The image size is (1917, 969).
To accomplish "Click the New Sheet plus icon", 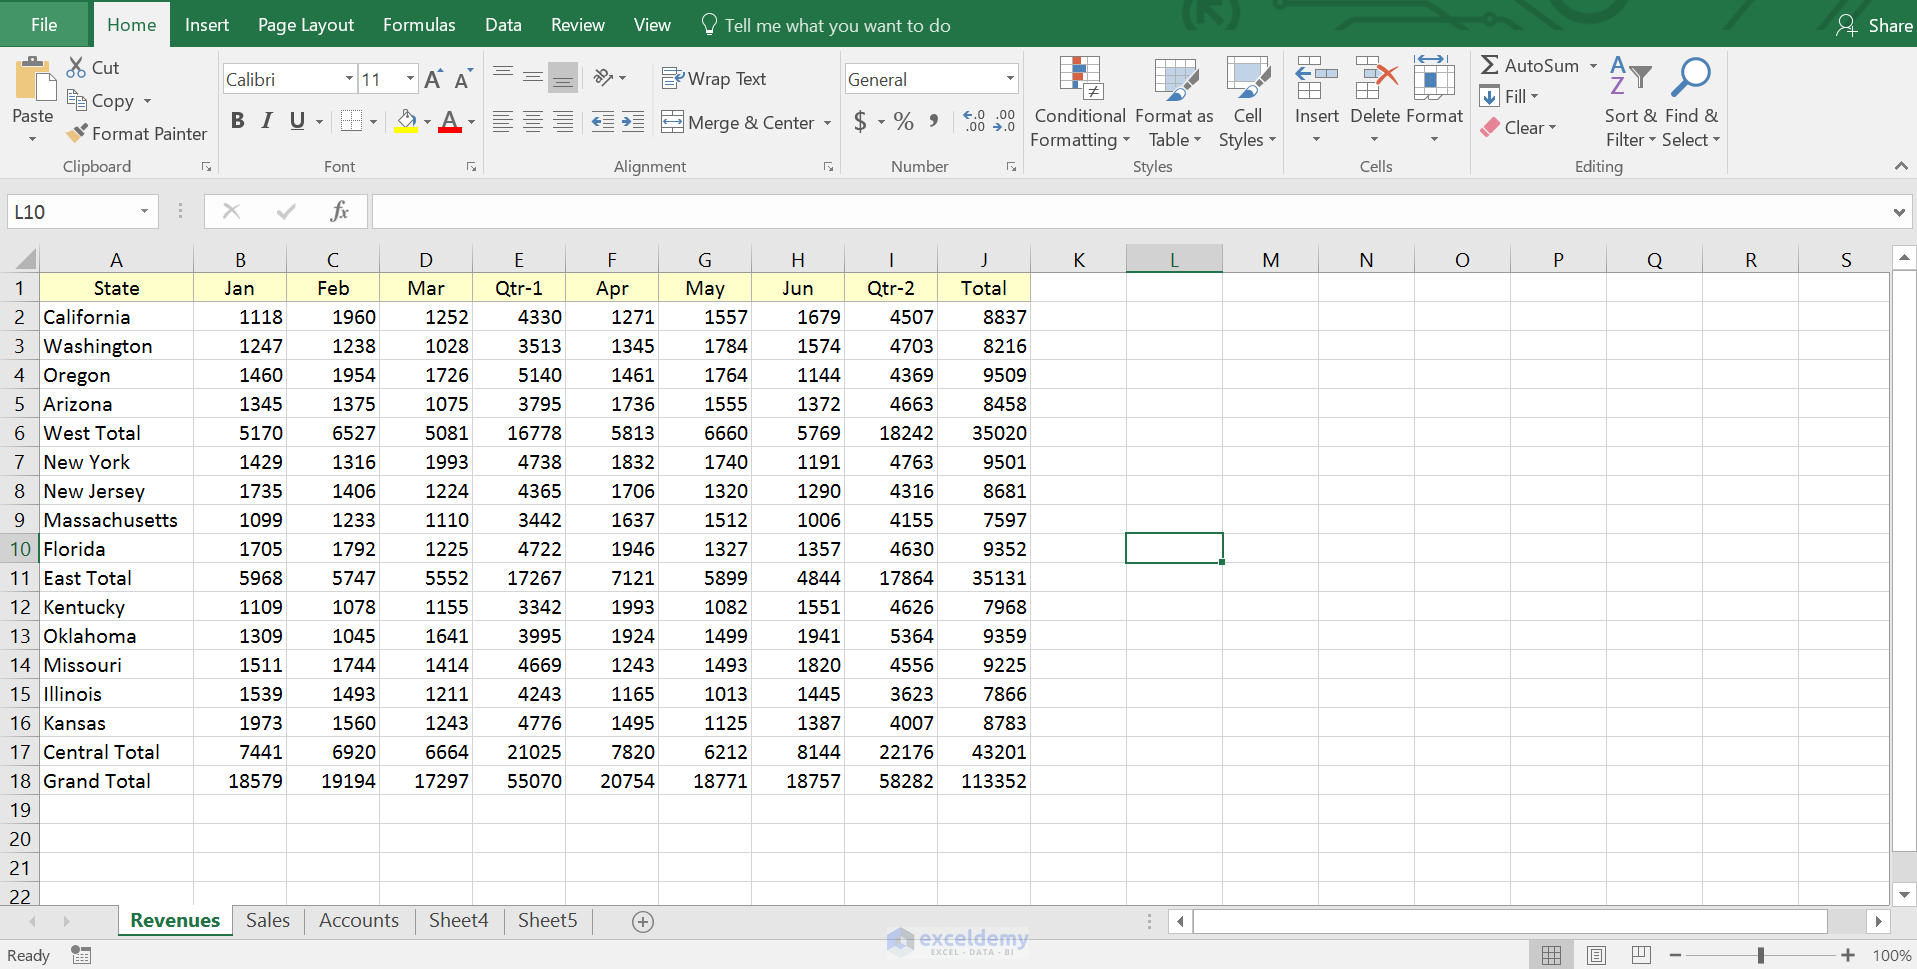I will pos(643,921).
